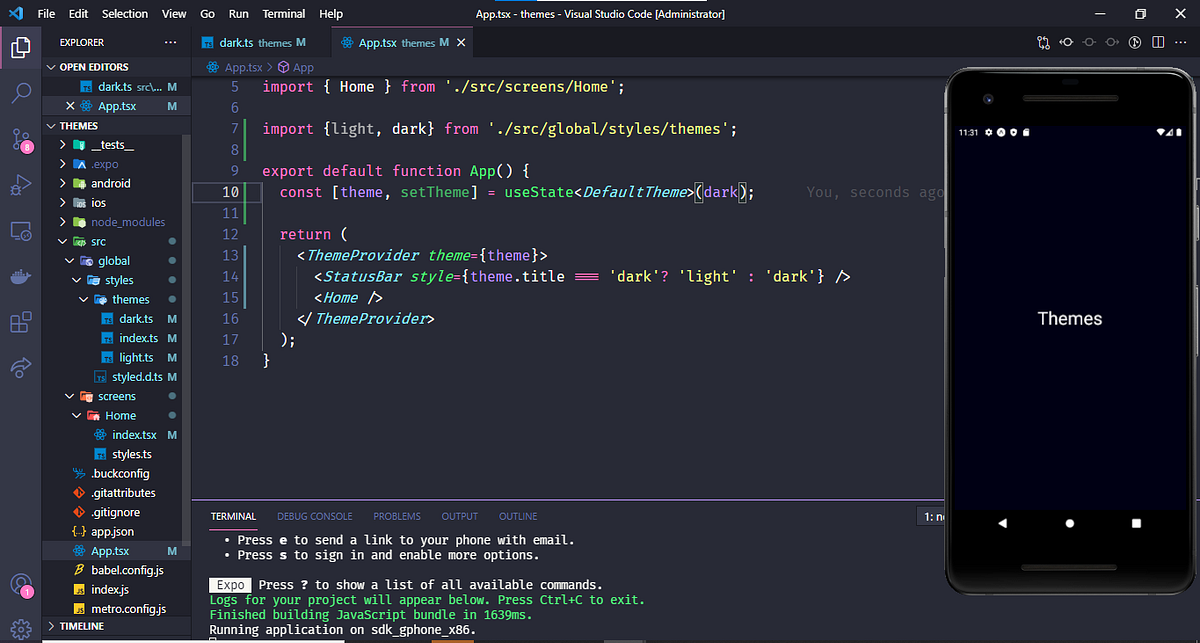Switch to the DEBUG CONSOLE panel tab

point(314,516)
